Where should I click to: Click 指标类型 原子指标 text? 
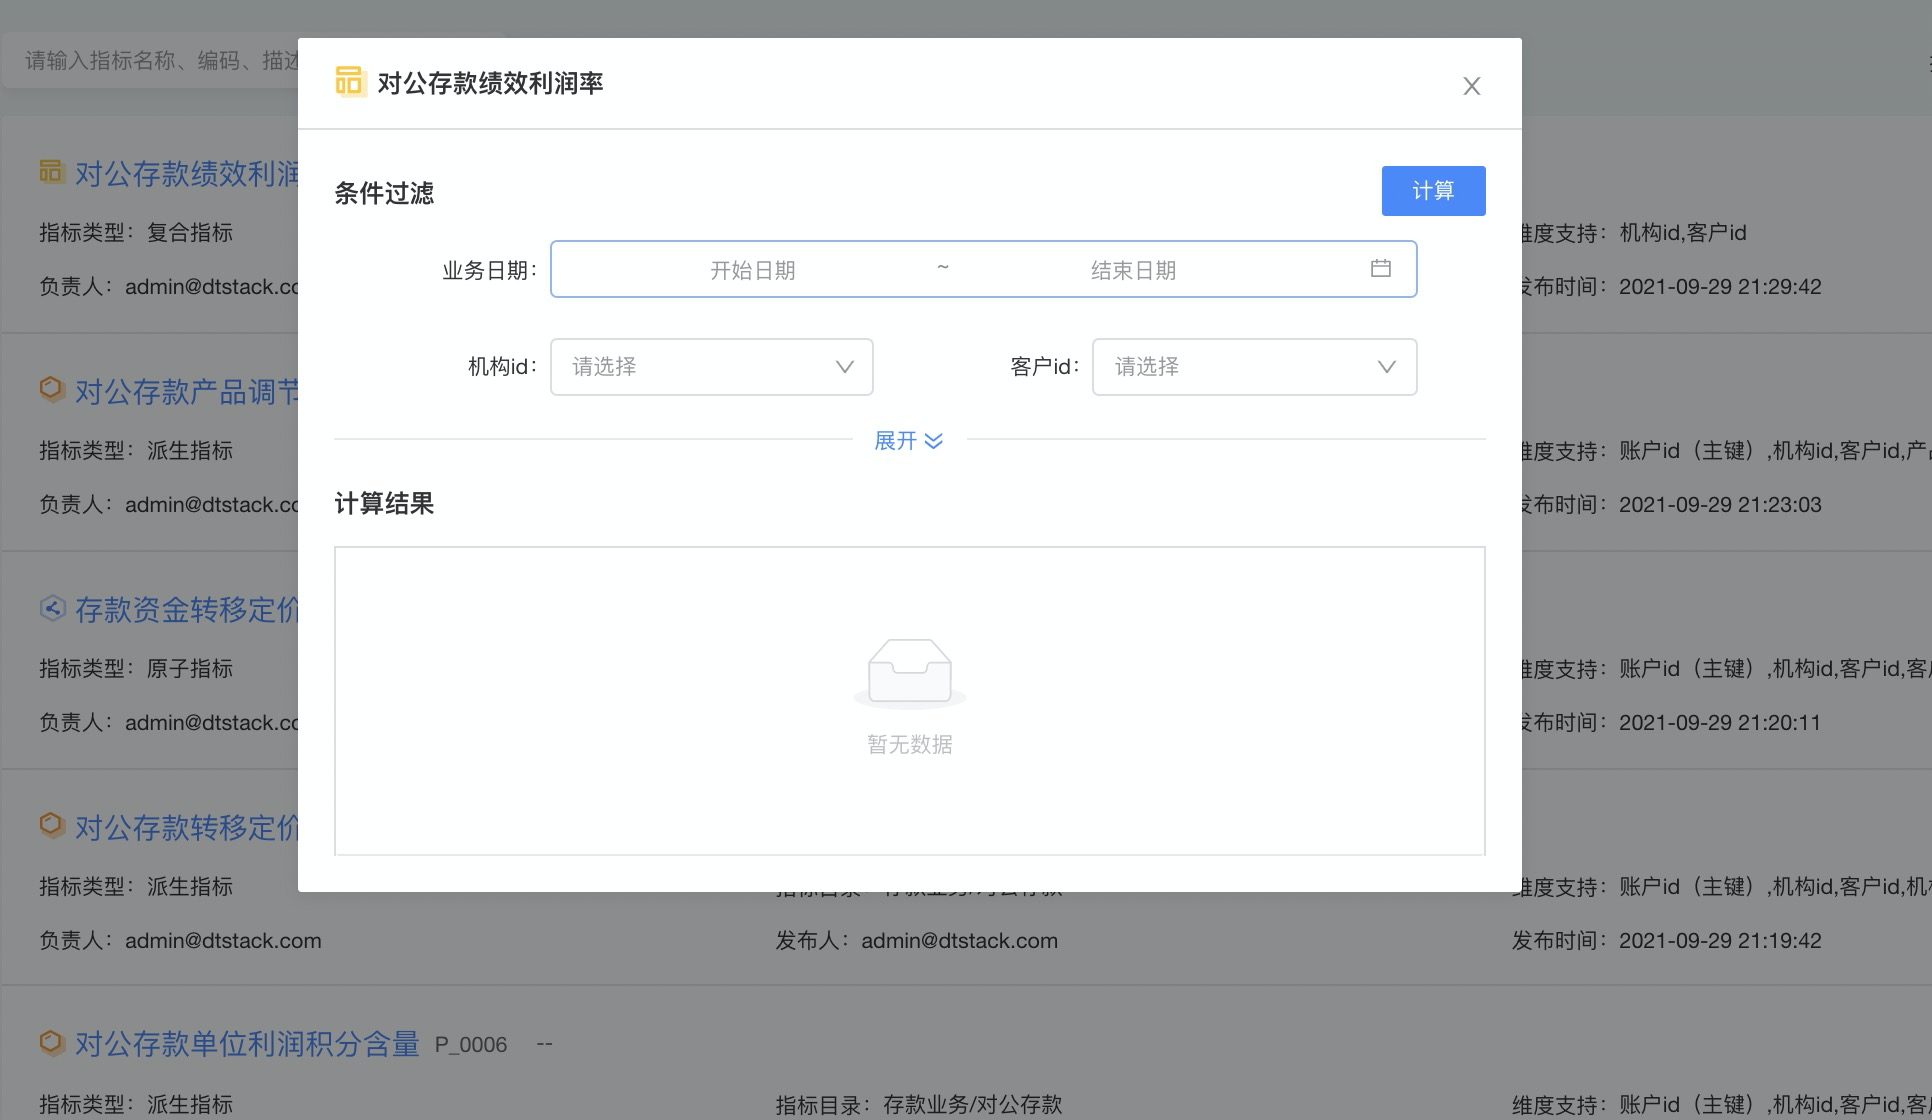(136, 669)
